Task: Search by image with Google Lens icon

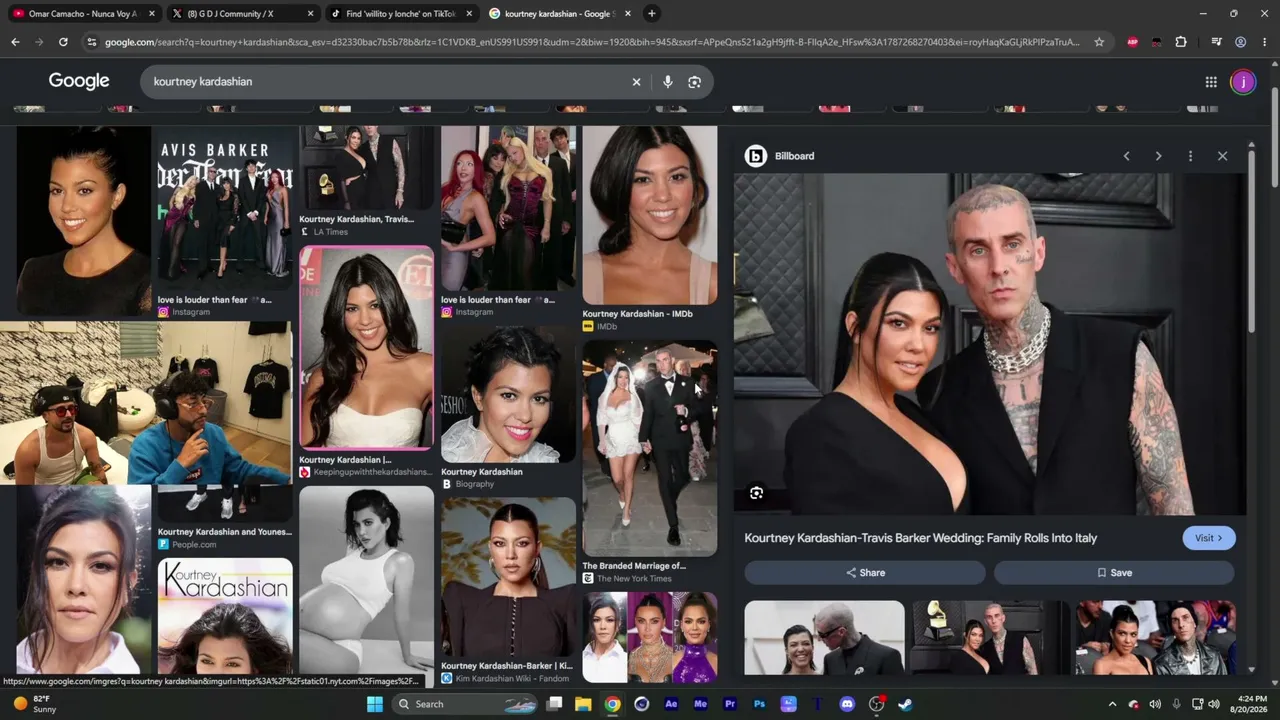Action: tap(695, 82)
